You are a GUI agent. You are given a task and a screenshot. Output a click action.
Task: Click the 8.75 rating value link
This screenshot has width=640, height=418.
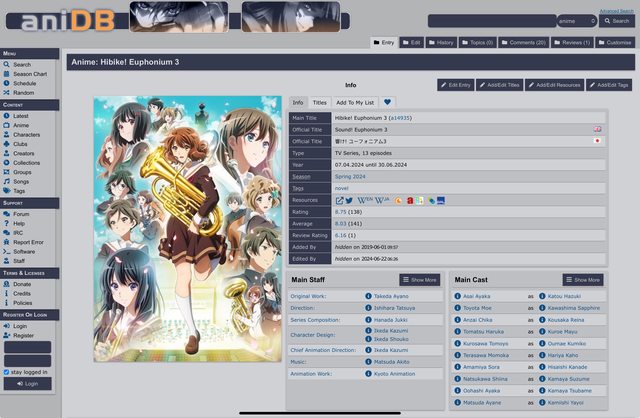coord(340,212)
